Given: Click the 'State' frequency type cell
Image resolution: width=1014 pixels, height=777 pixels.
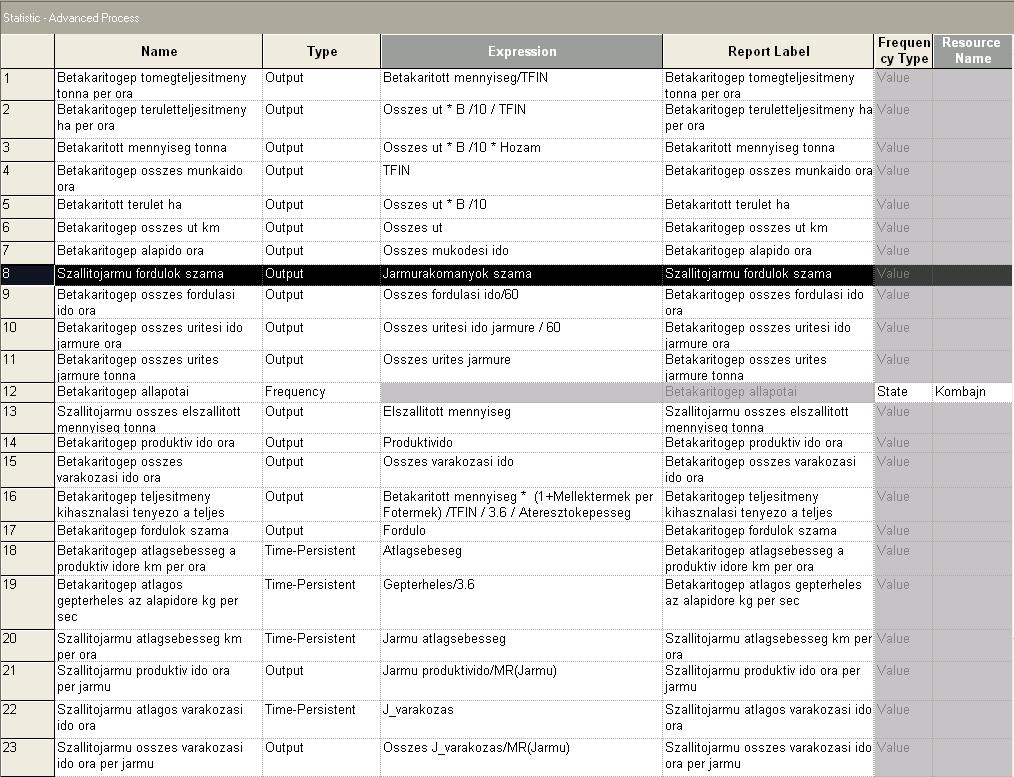Looking at the screenshot, I should pyautogui.click(x=903, y=392).
